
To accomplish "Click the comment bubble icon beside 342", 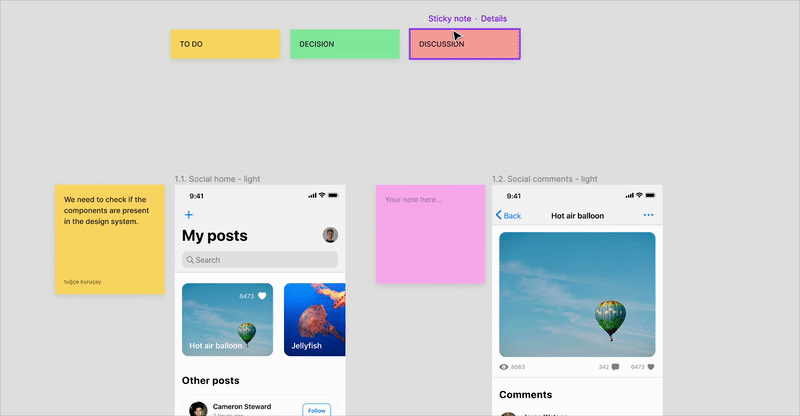I will point(615,367).
